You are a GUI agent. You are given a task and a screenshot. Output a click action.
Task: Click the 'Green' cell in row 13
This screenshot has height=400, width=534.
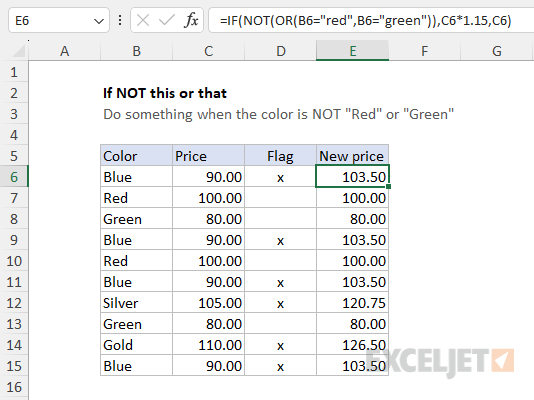pos(137,324)
